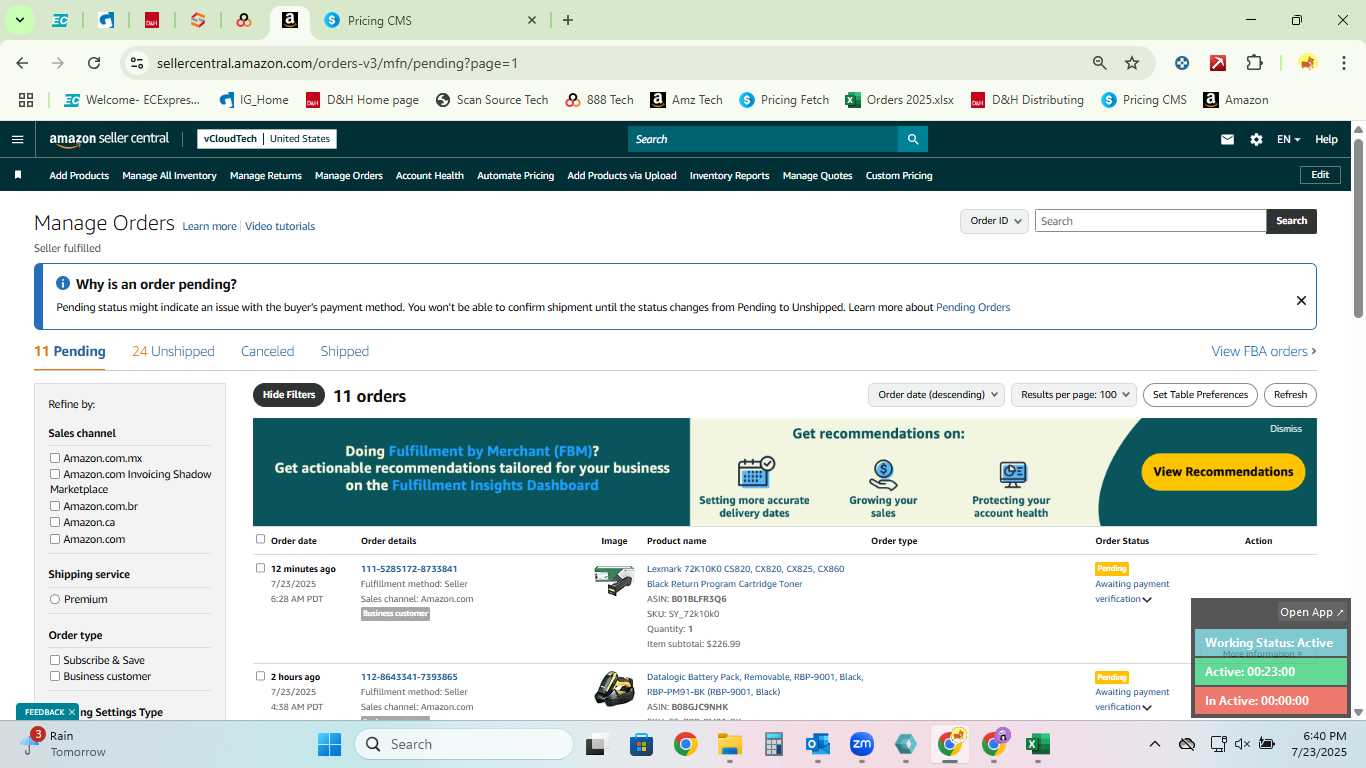Check the Amazon.com.mx sales channel filter
The image size is (1366, 768).
pyautogui.click(x=55, y=458)
